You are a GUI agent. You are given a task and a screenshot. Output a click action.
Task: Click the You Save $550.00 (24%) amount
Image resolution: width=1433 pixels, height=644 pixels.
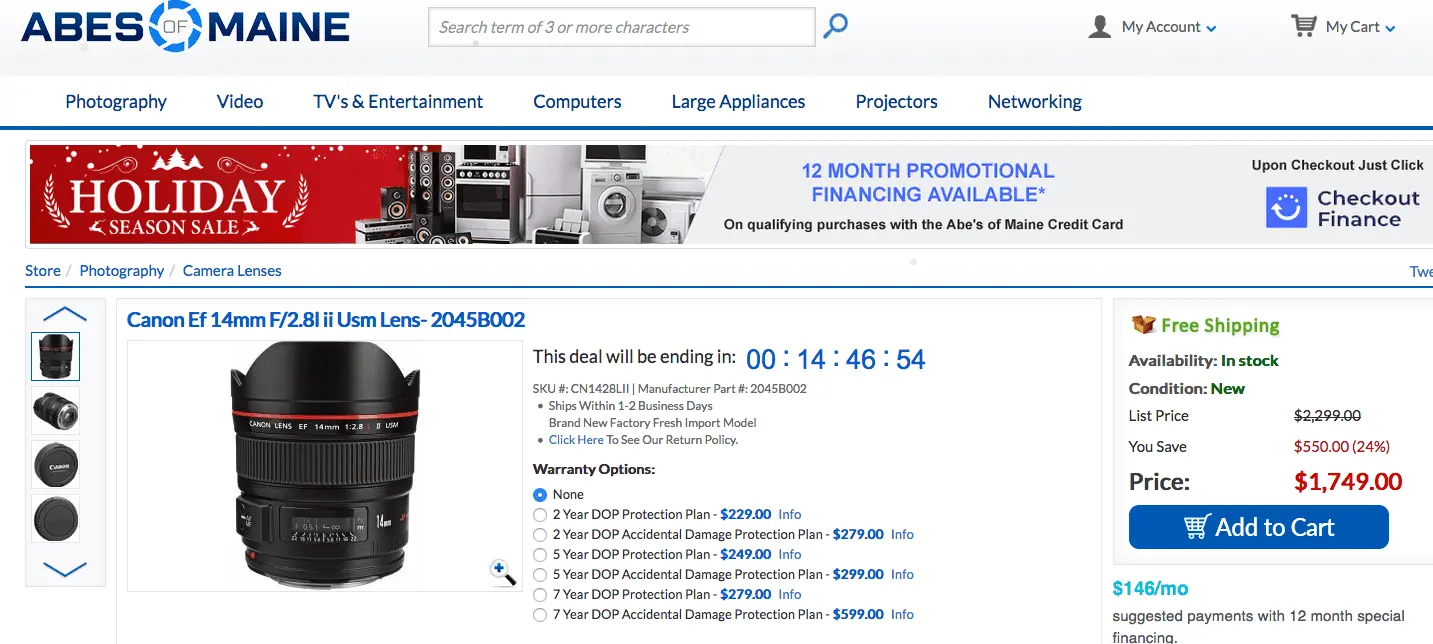click(1342, 447)
